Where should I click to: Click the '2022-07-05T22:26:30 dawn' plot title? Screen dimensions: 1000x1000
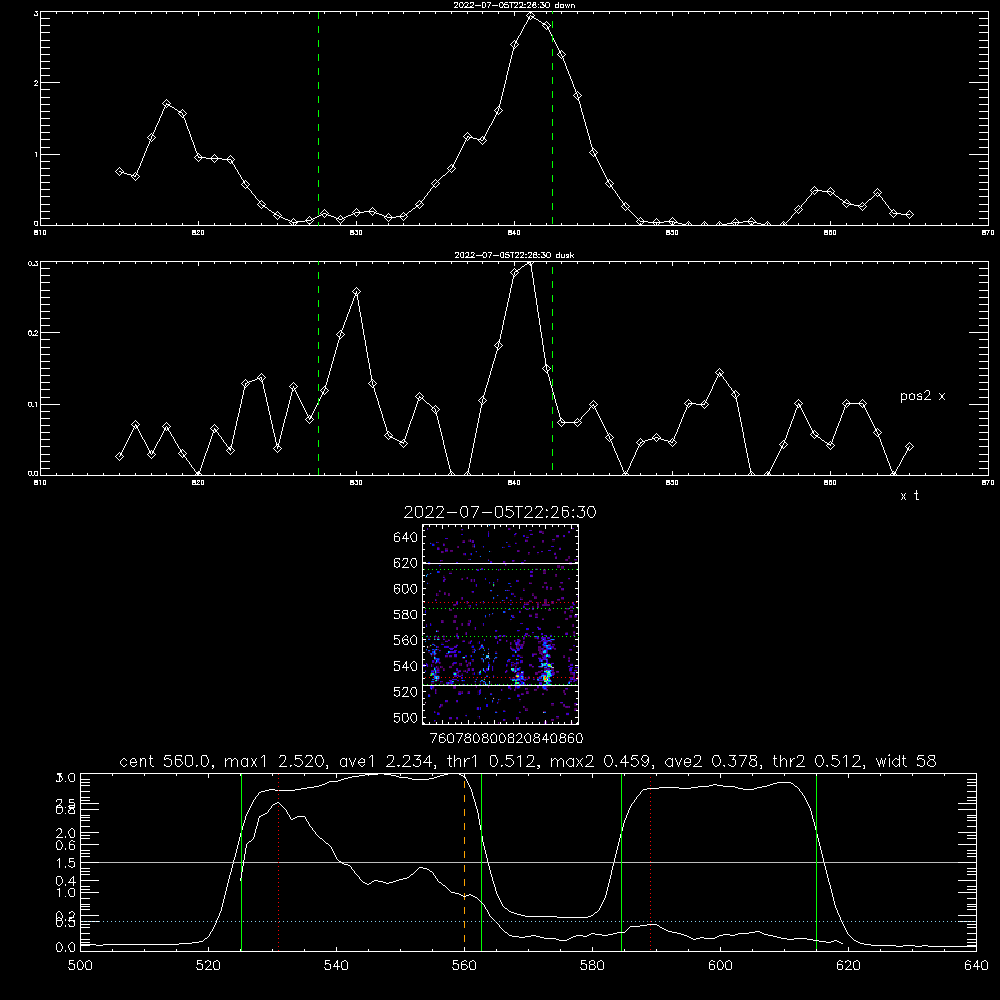click(514, 5)
